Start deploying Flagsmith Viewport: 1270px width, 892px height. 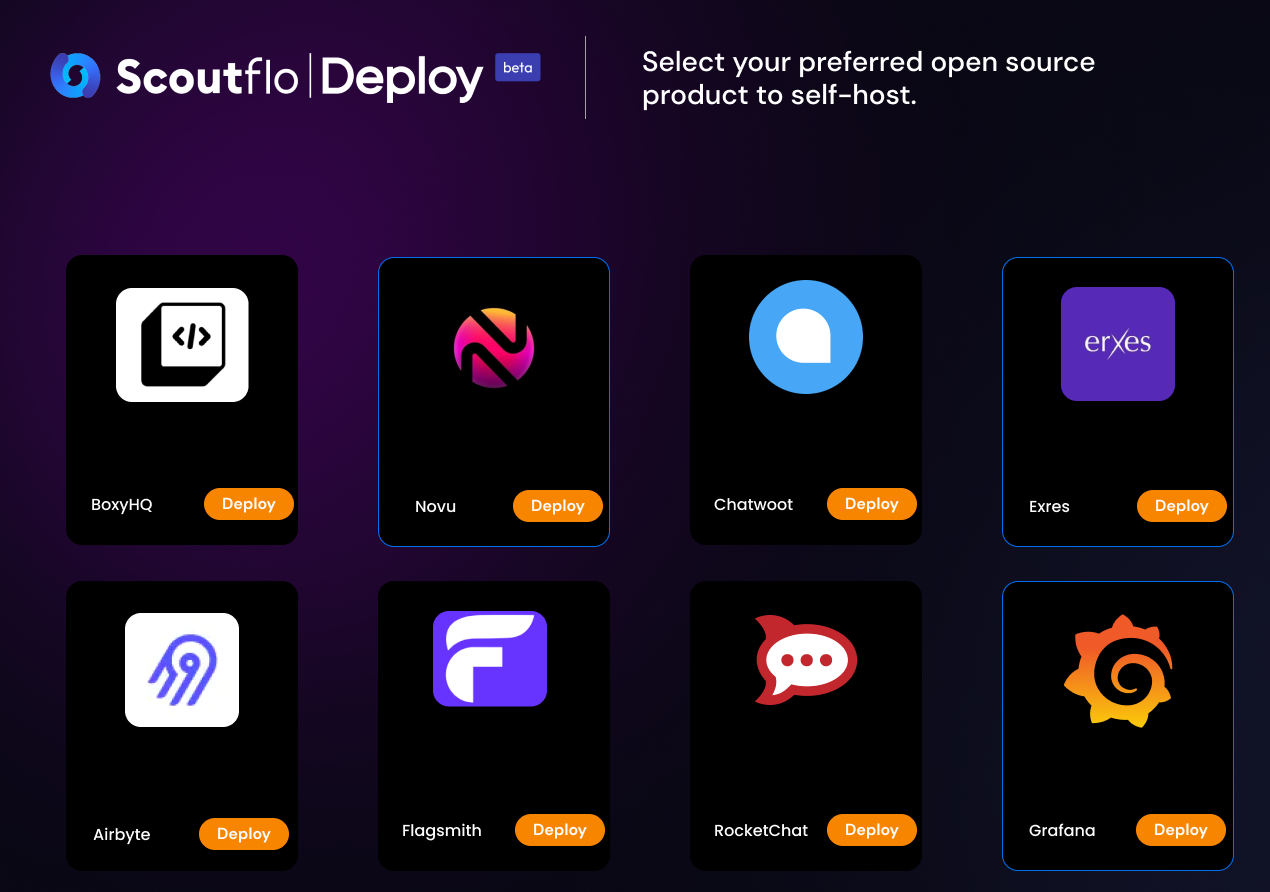[x=560, y=830]
